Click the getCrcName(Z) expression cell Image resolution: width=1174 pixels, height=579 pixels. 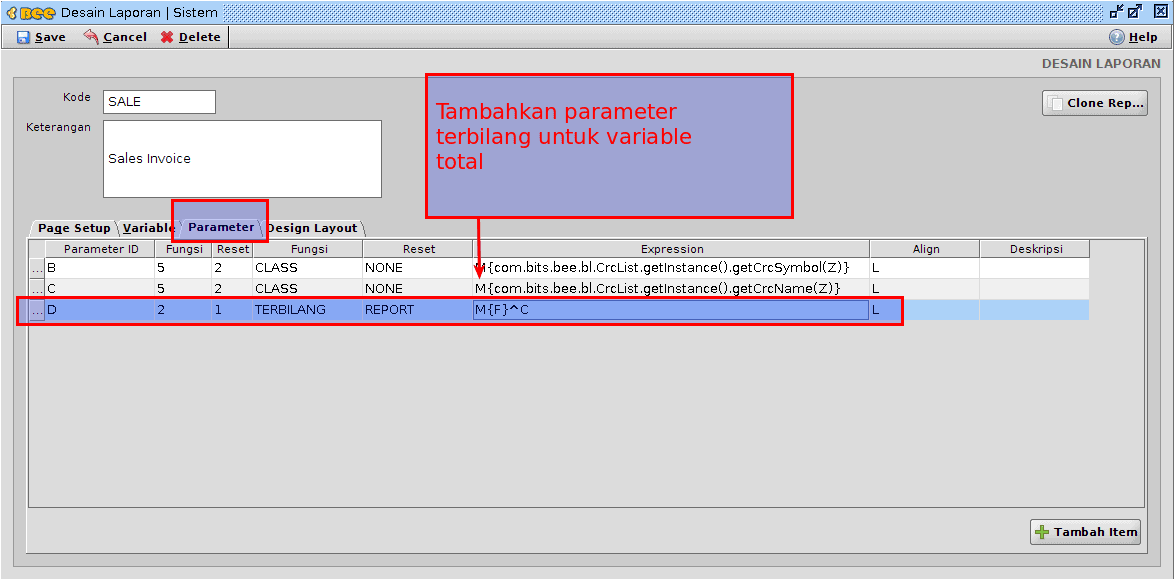[672, 288]
